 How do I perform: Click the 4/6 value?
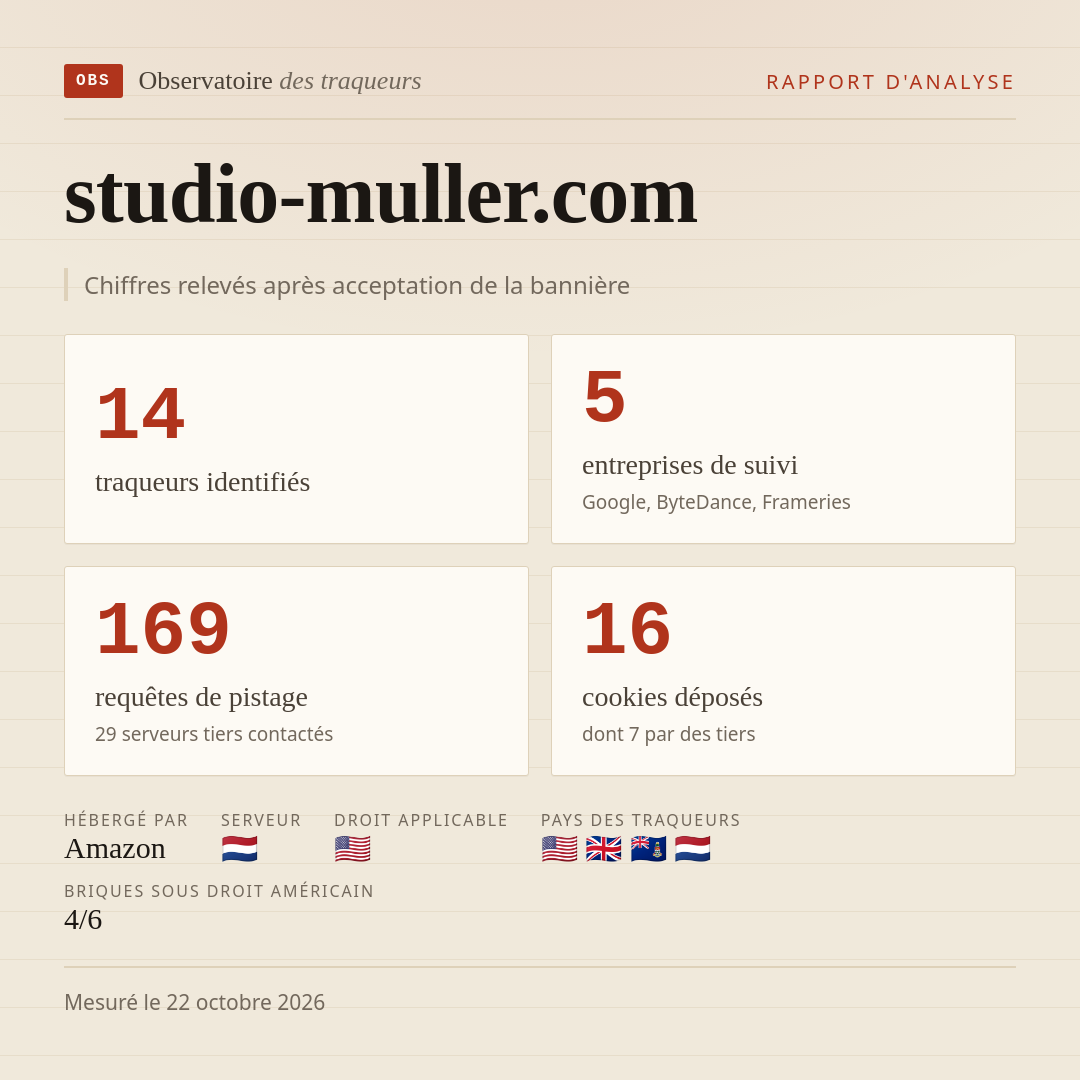click(83, 920)
